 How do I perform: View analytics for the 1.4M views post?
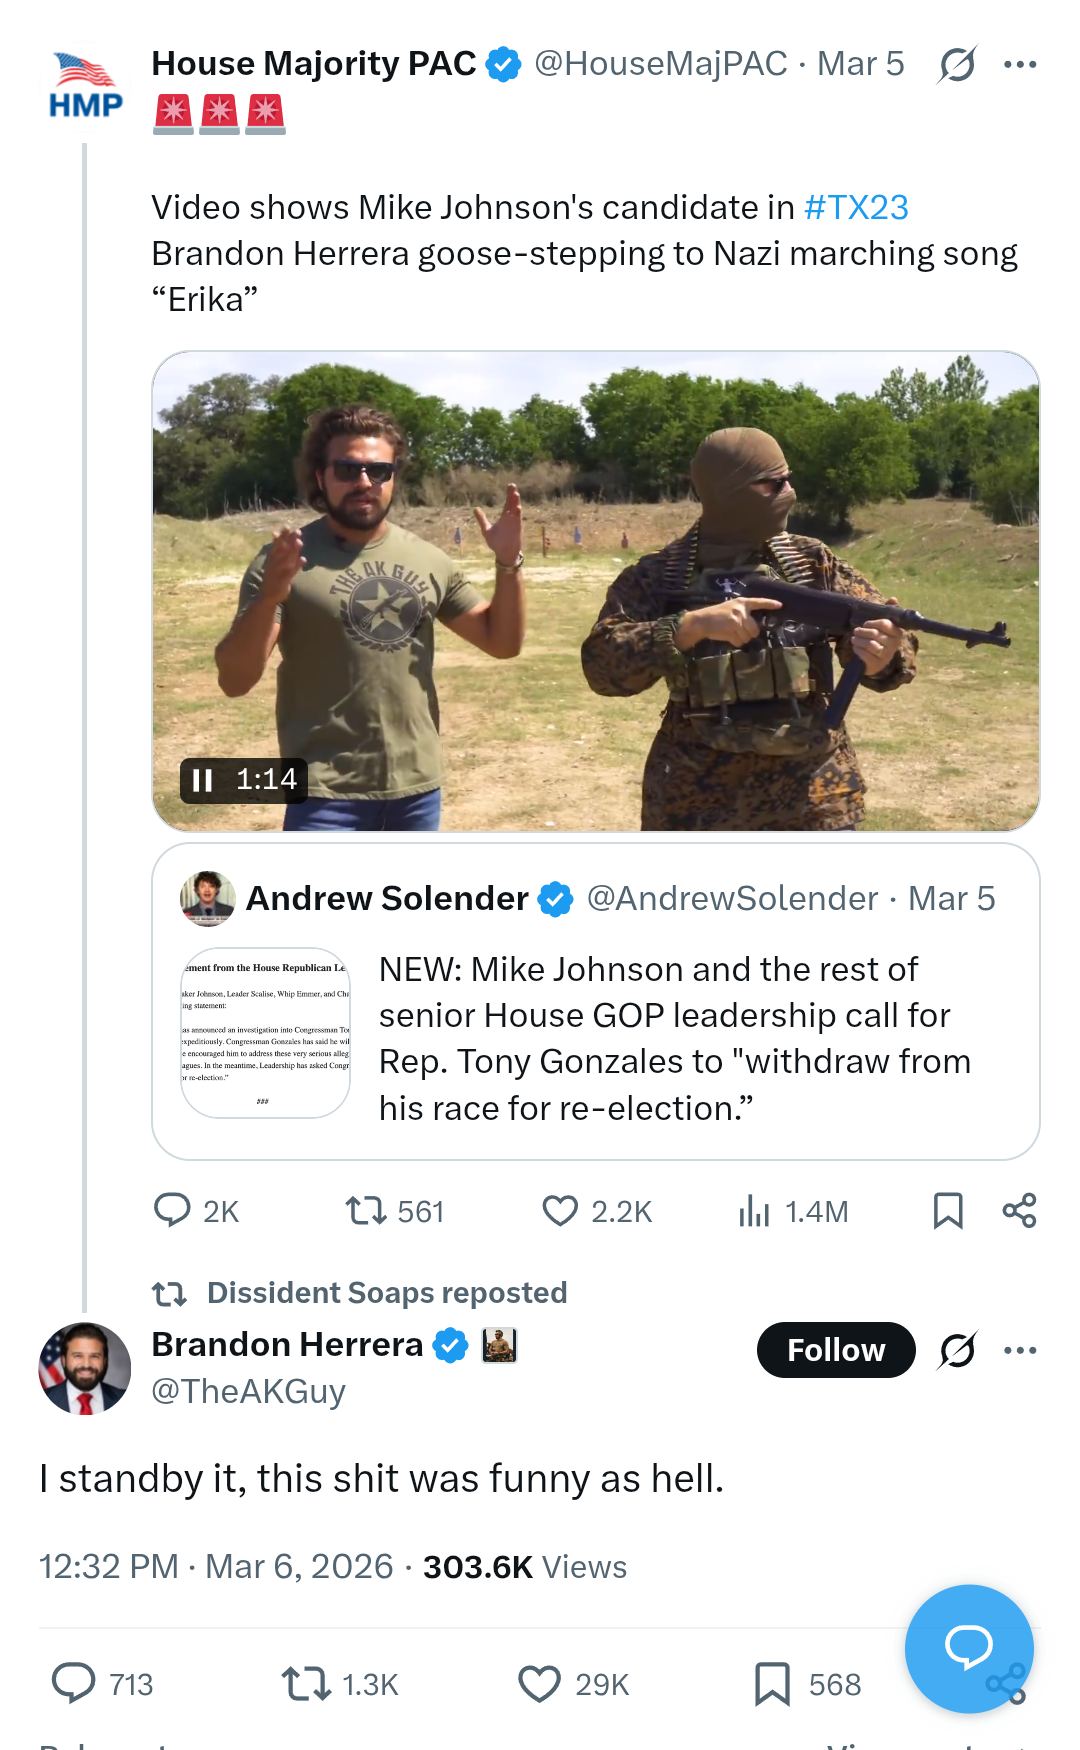tap(755, 1211)
